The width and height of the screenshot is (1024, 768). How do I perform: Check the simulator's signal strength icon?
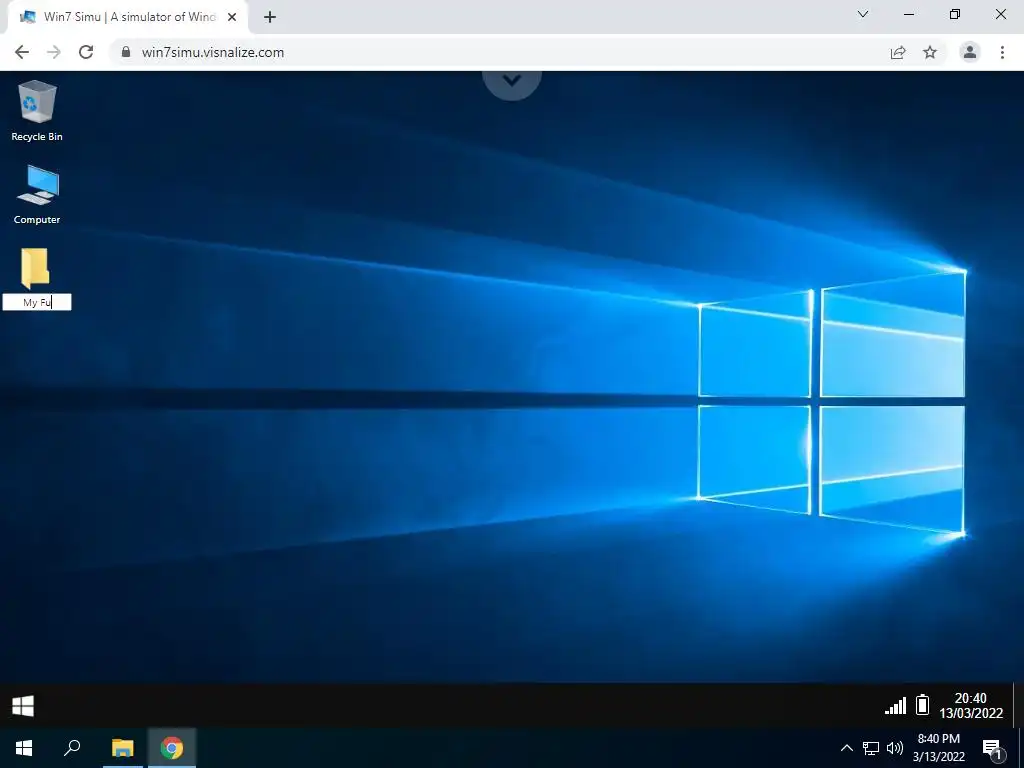point(895,705)
